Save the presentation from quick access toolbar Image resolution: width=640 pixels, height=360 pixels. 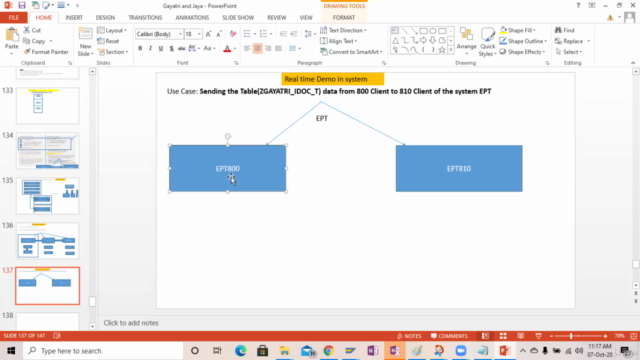(22, 6)
